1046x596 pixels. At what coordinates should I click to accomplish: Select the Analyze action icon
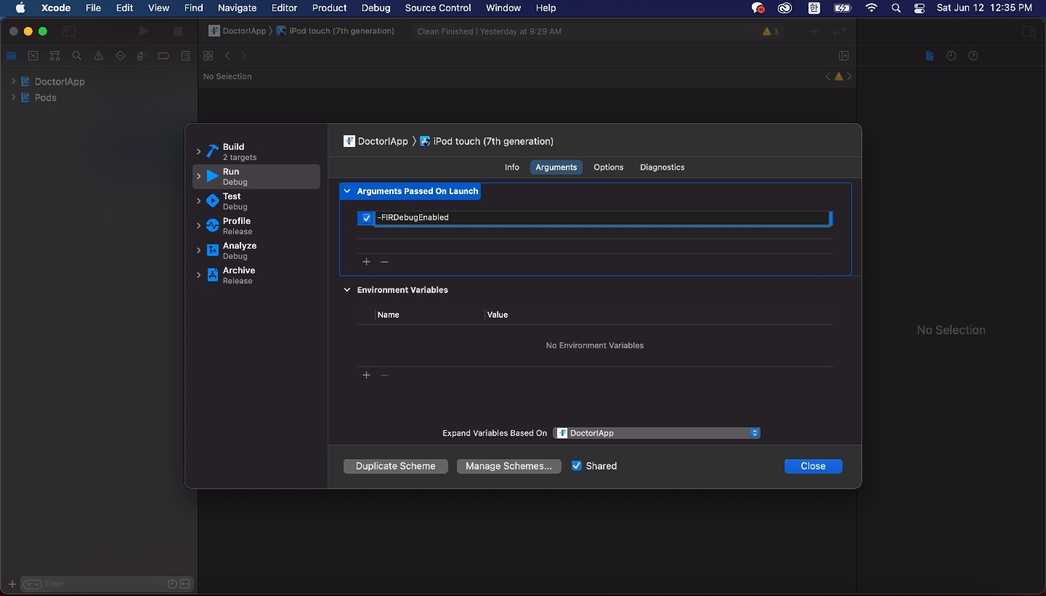click(212, 250)
